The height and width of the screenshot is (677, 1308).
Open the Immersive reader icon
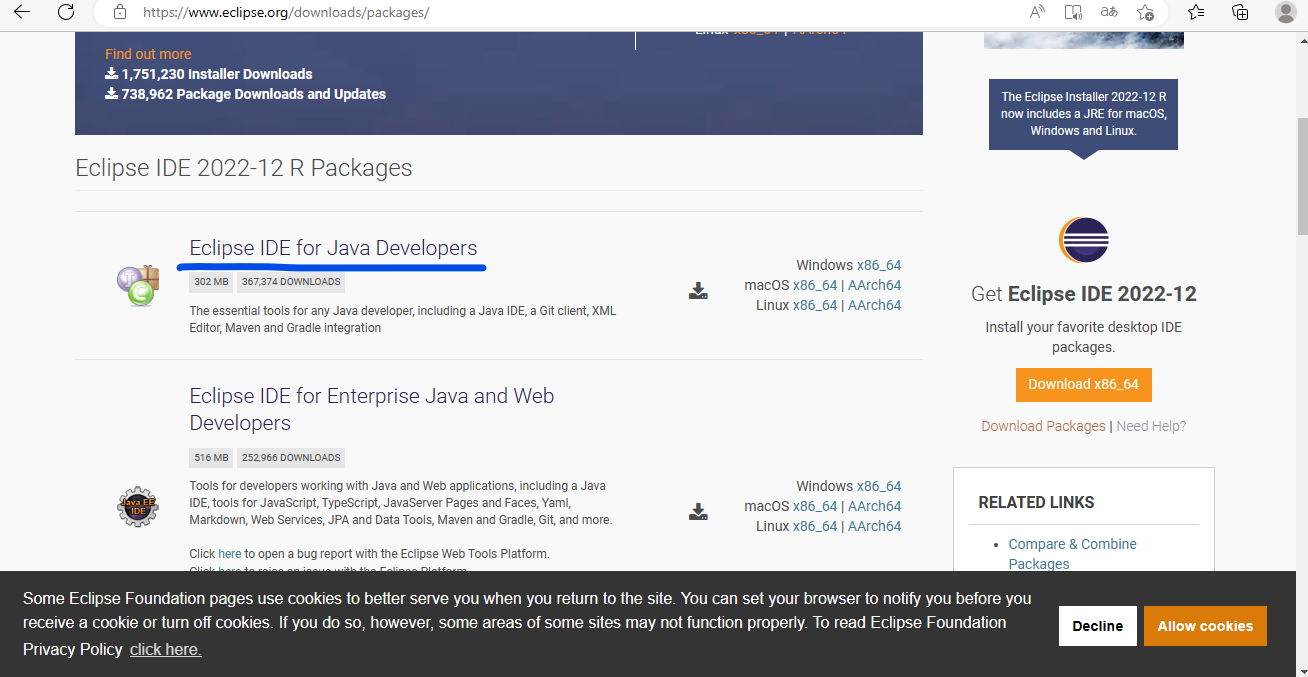(x=1073, y=12)
